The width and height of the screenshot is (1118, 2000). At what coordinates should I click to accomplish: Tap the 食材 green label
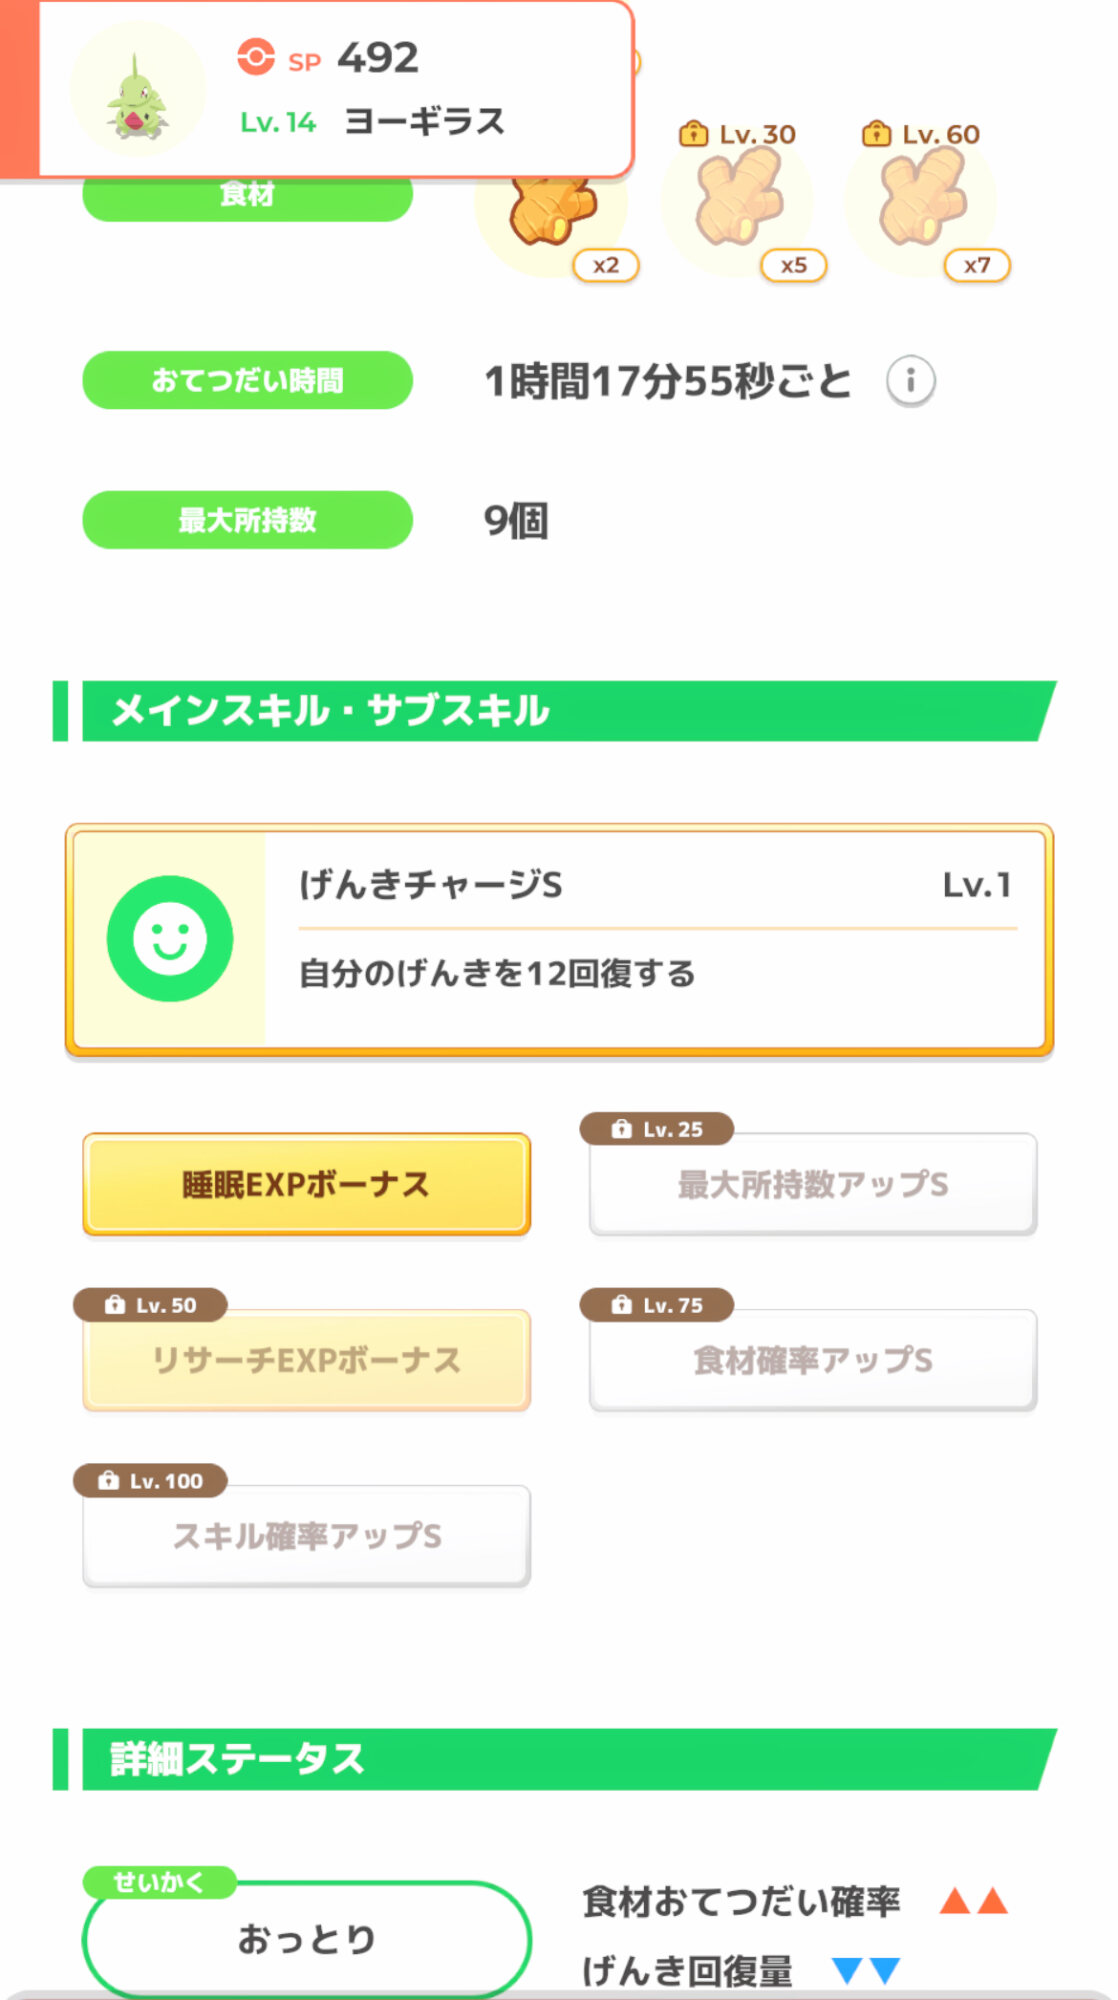click(x=247, y=198)
